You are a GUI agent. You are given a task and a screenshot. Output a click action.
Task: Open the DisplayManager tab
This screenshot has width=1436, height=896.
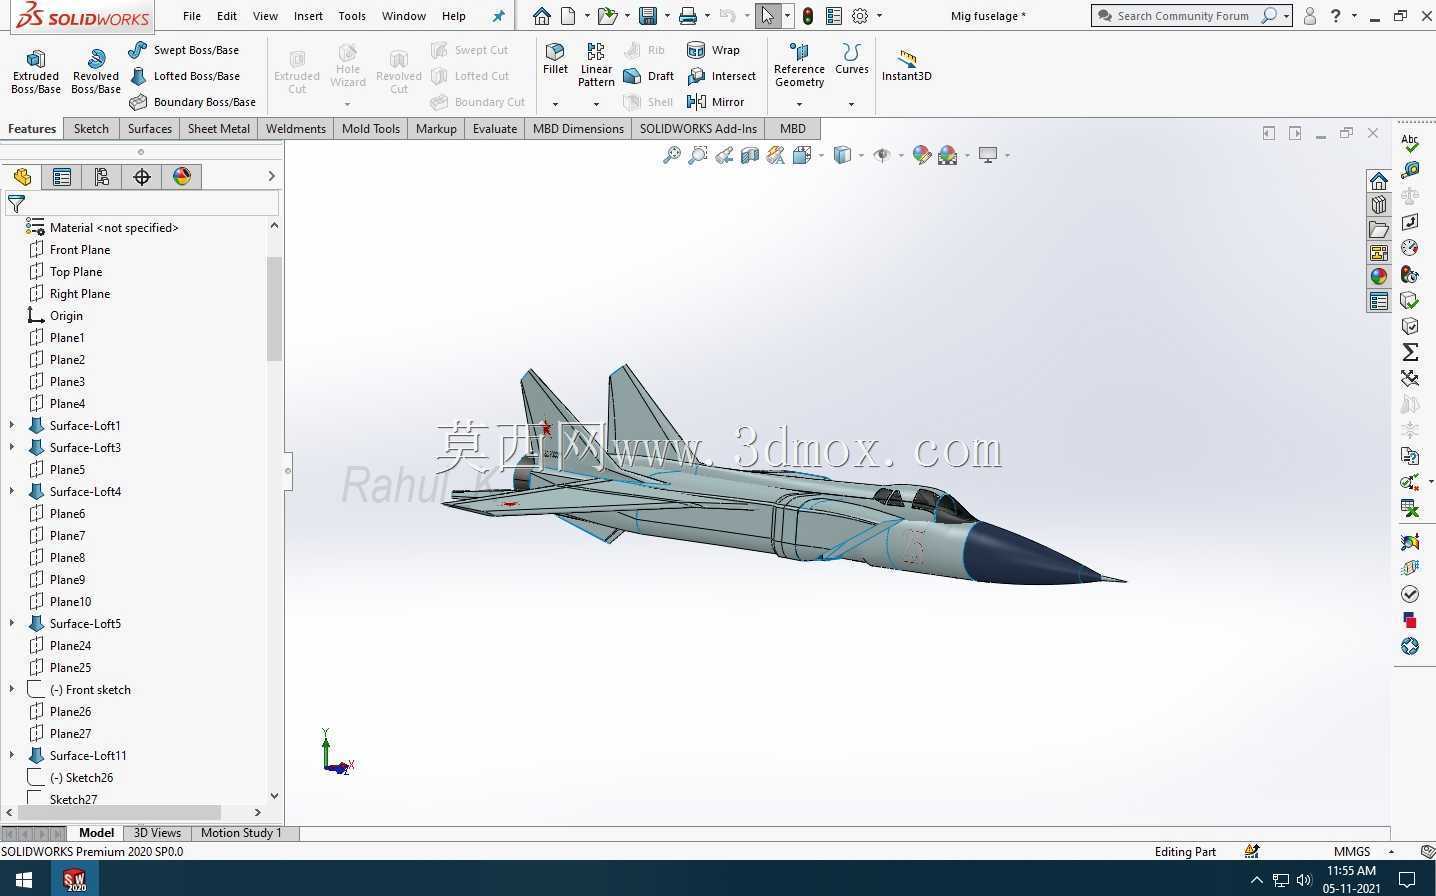182,177
